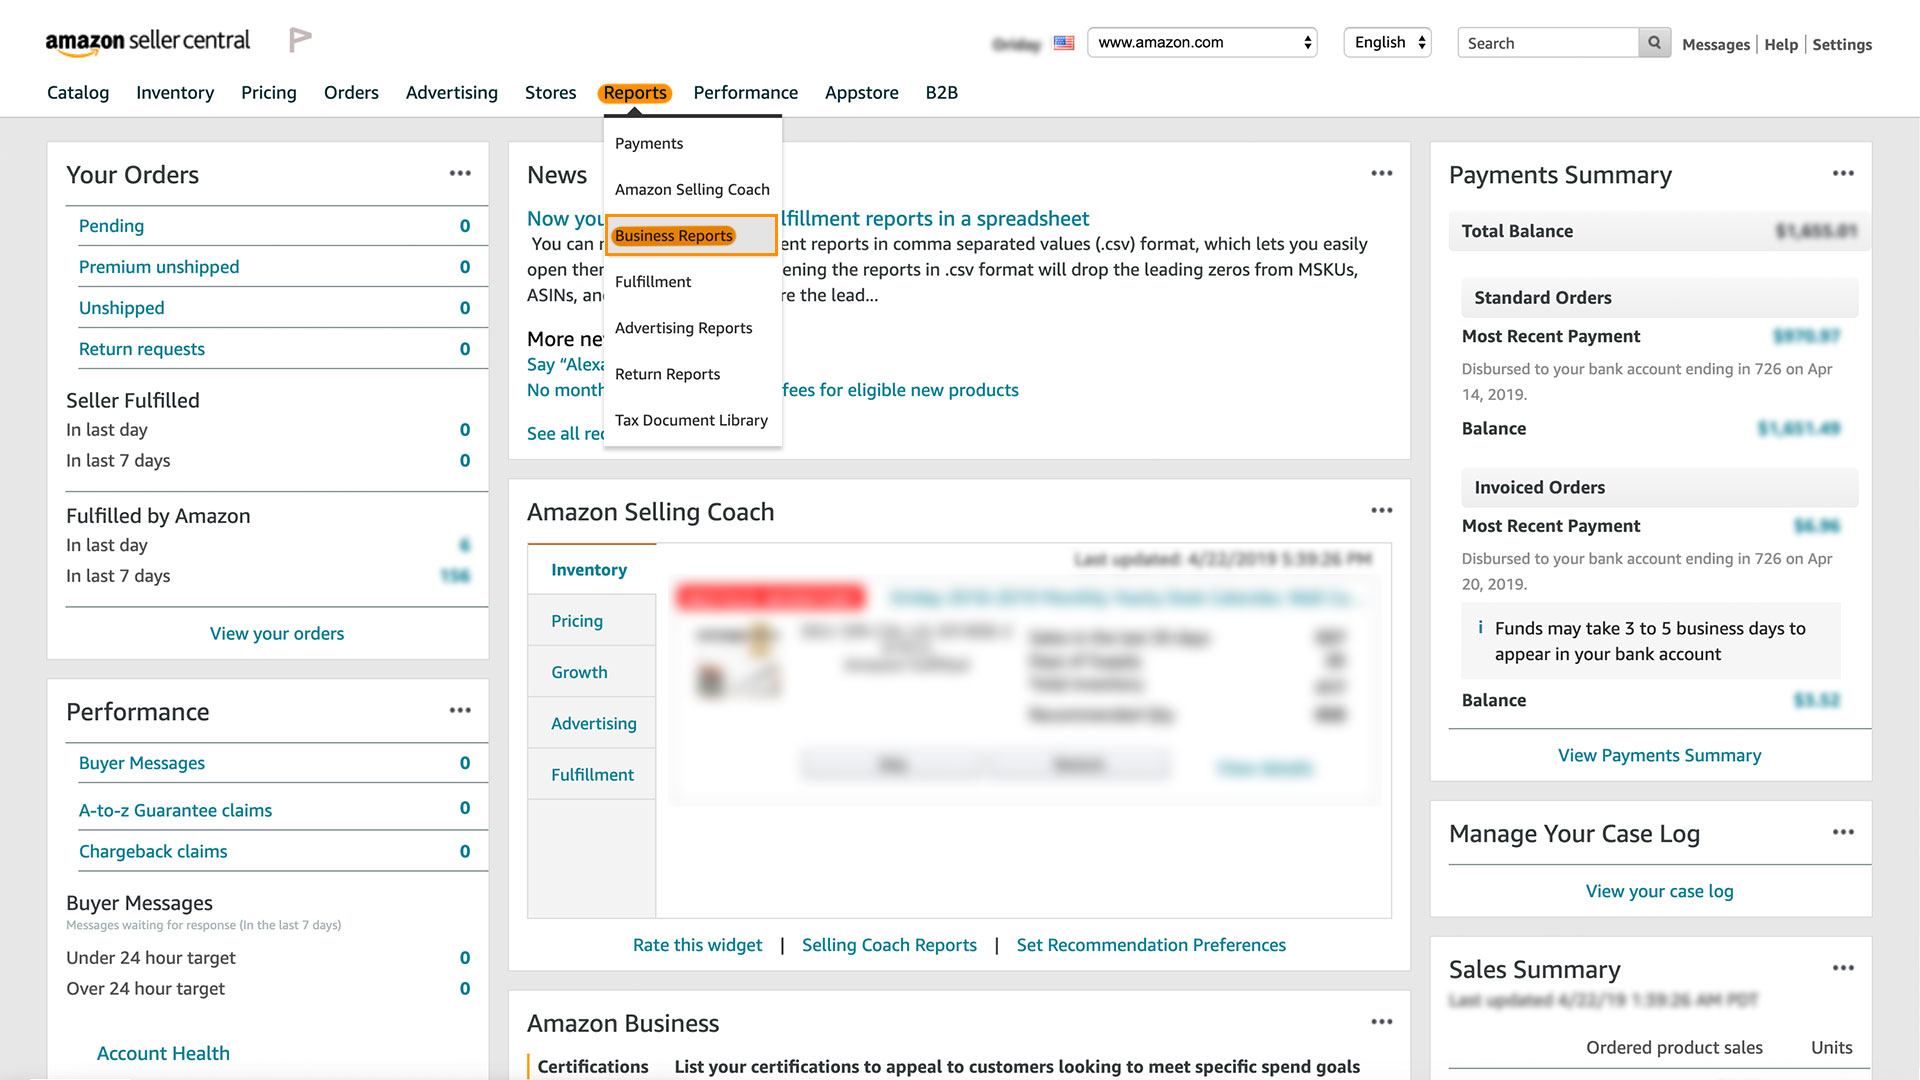Switch to Pricing tab in Selling Coach
Image resolution: width=1920 pixels, height=1080 pixels.
click(591, 620)
